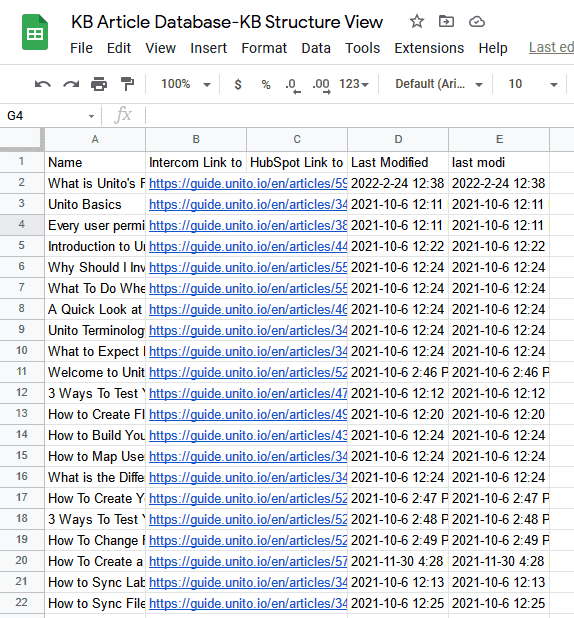Select column E header

click(x=499, y=139)
